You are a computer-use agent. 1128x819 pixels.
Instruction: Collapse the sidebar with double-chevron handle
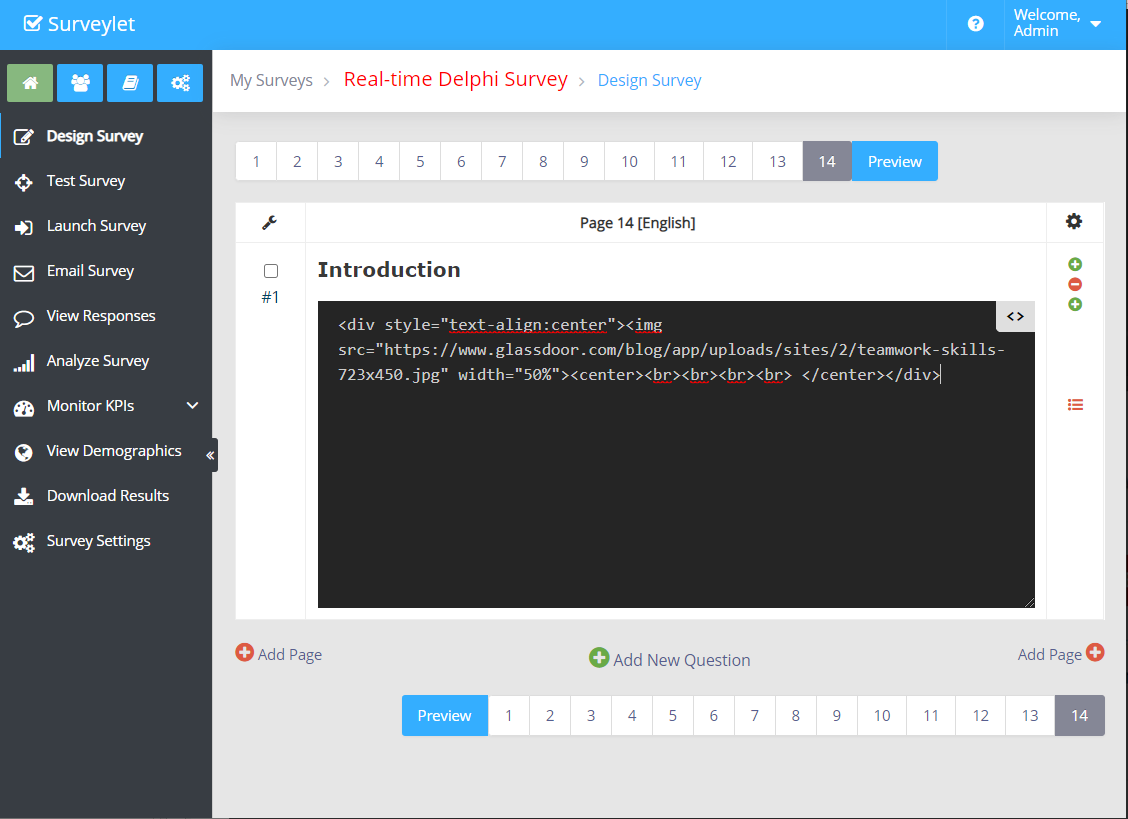click(x=210, y=455)
